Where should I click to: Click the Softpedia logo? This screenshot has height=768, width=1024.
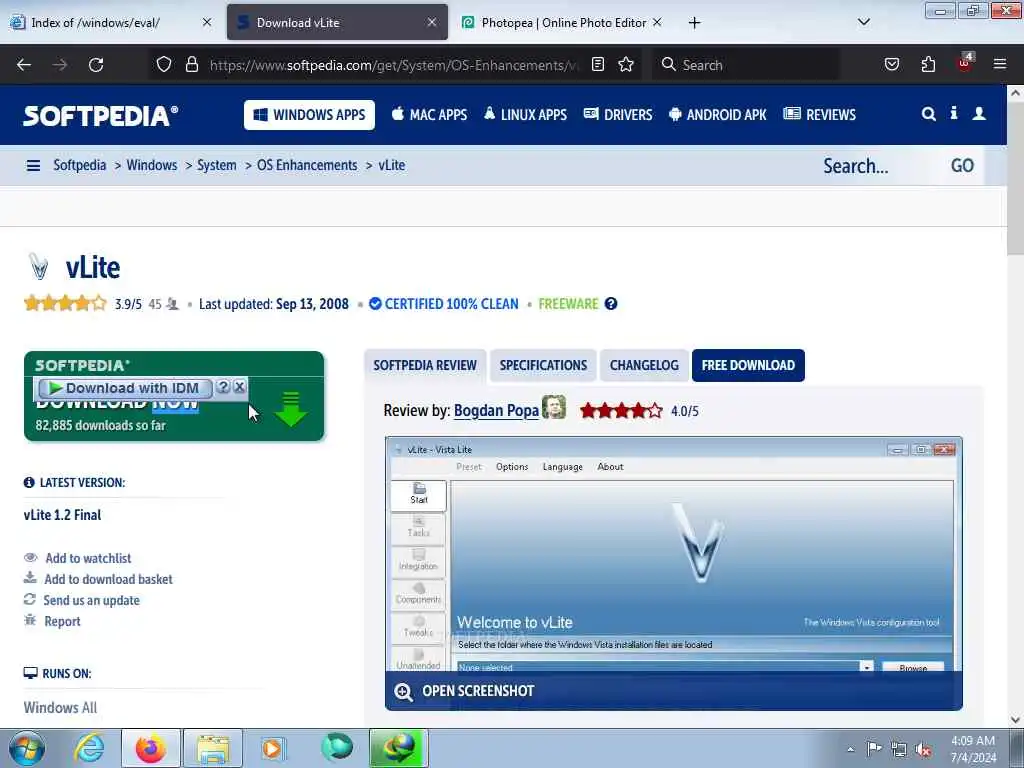pos(101,116)
